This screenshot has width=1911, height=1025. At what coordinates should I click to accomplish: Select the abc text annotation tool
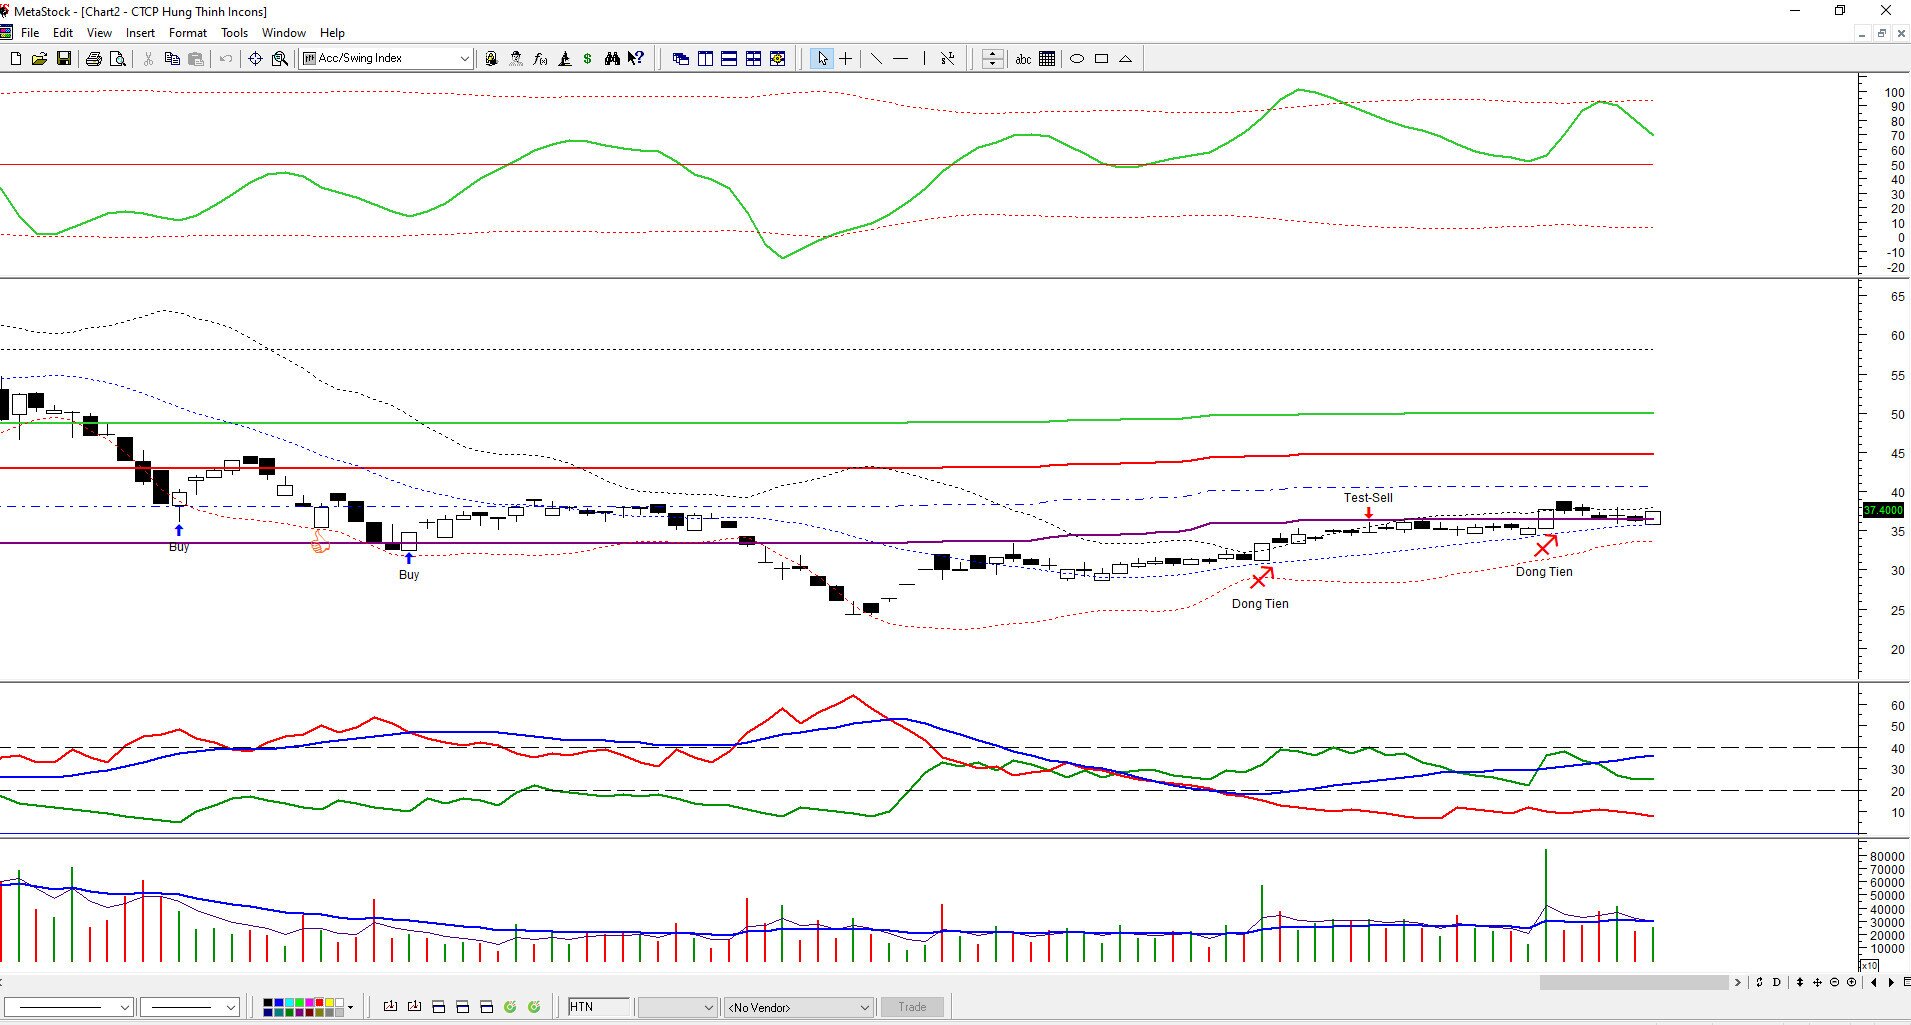[x=1023, y=59]
